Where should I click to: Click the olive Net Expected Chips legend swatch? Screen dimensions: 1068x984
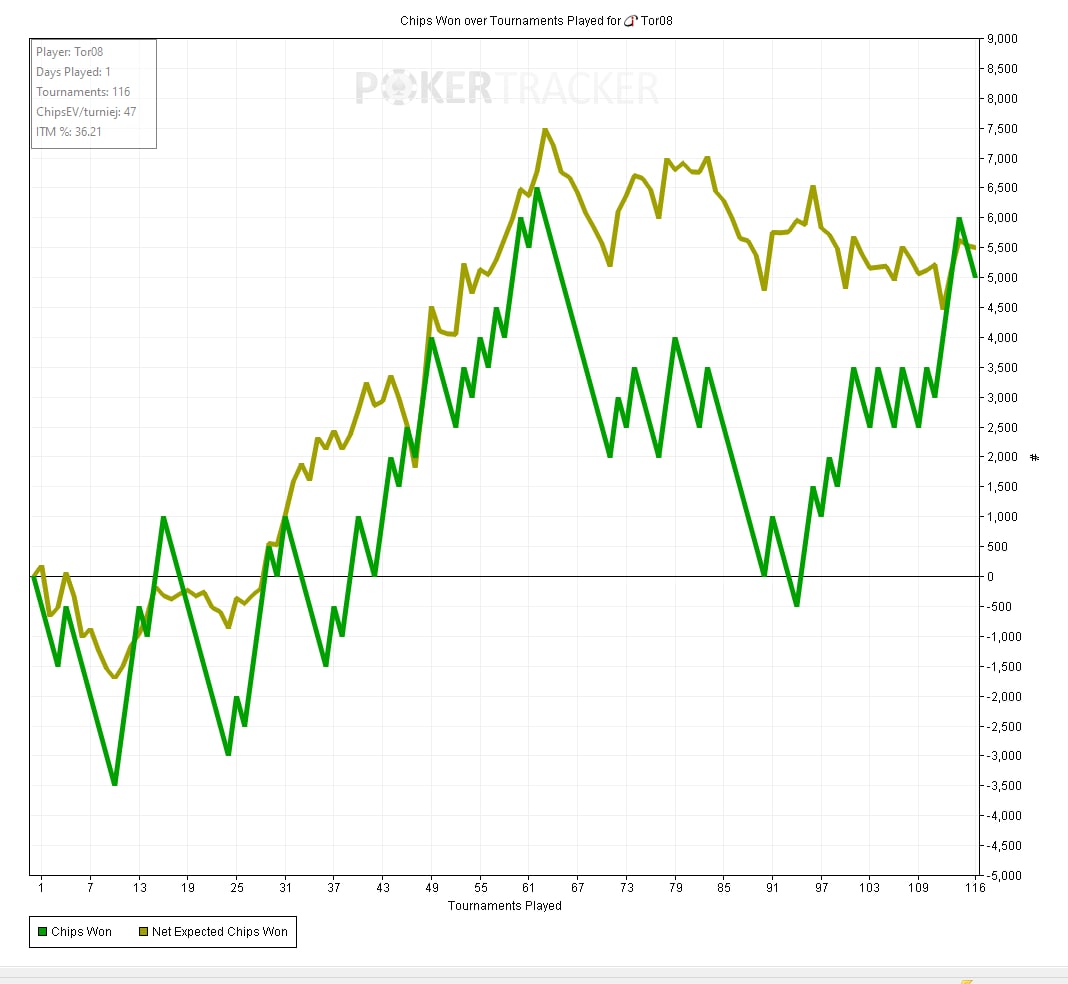coord(142,932)
